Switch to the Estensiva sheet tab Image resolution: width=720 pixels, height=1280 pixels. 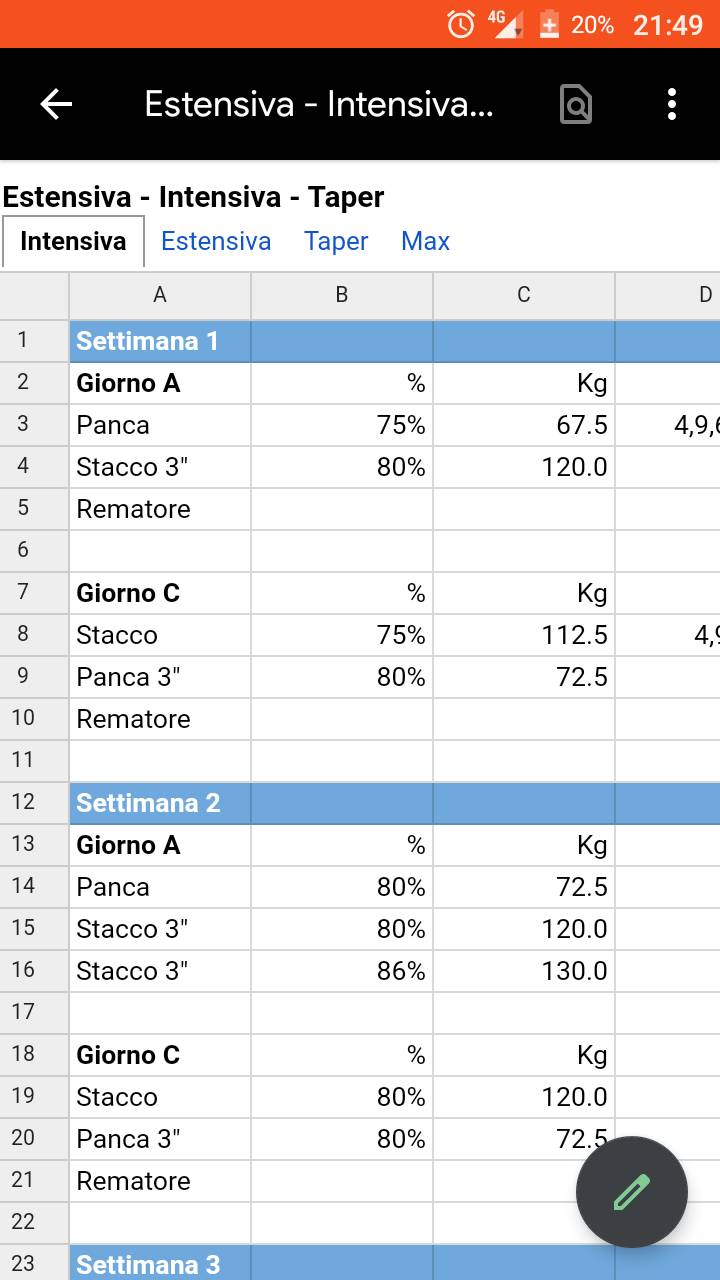point(216,241)
